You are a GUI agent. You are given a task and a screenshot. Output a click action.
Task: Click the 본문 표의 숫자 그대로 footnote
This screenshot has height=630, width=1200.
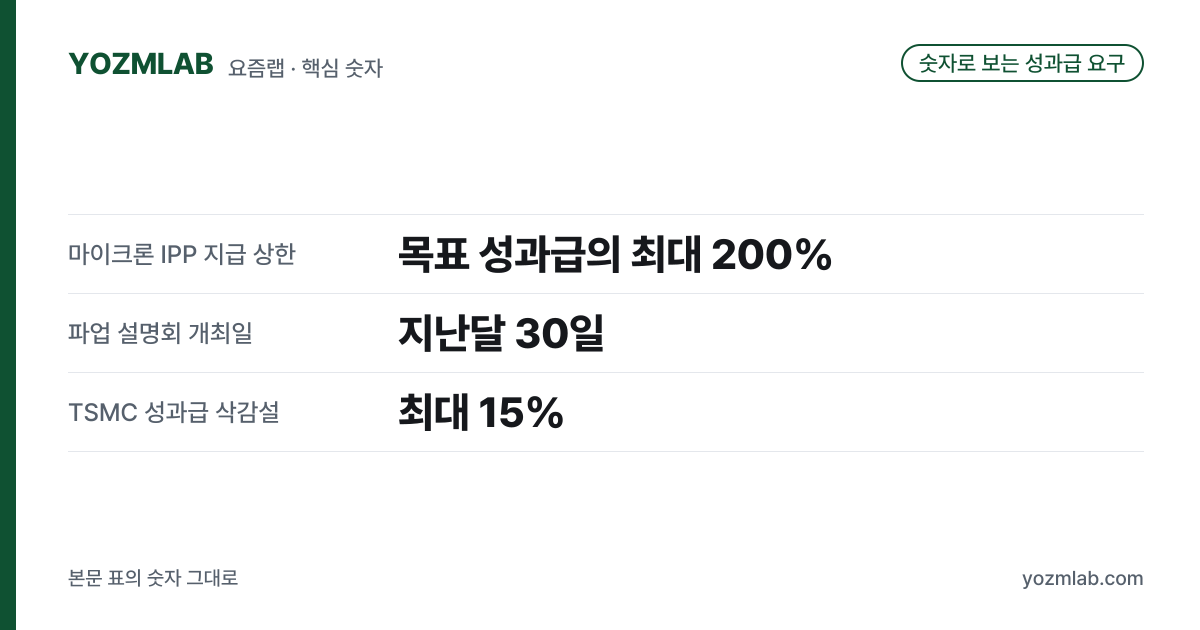(x=153, y=578)
